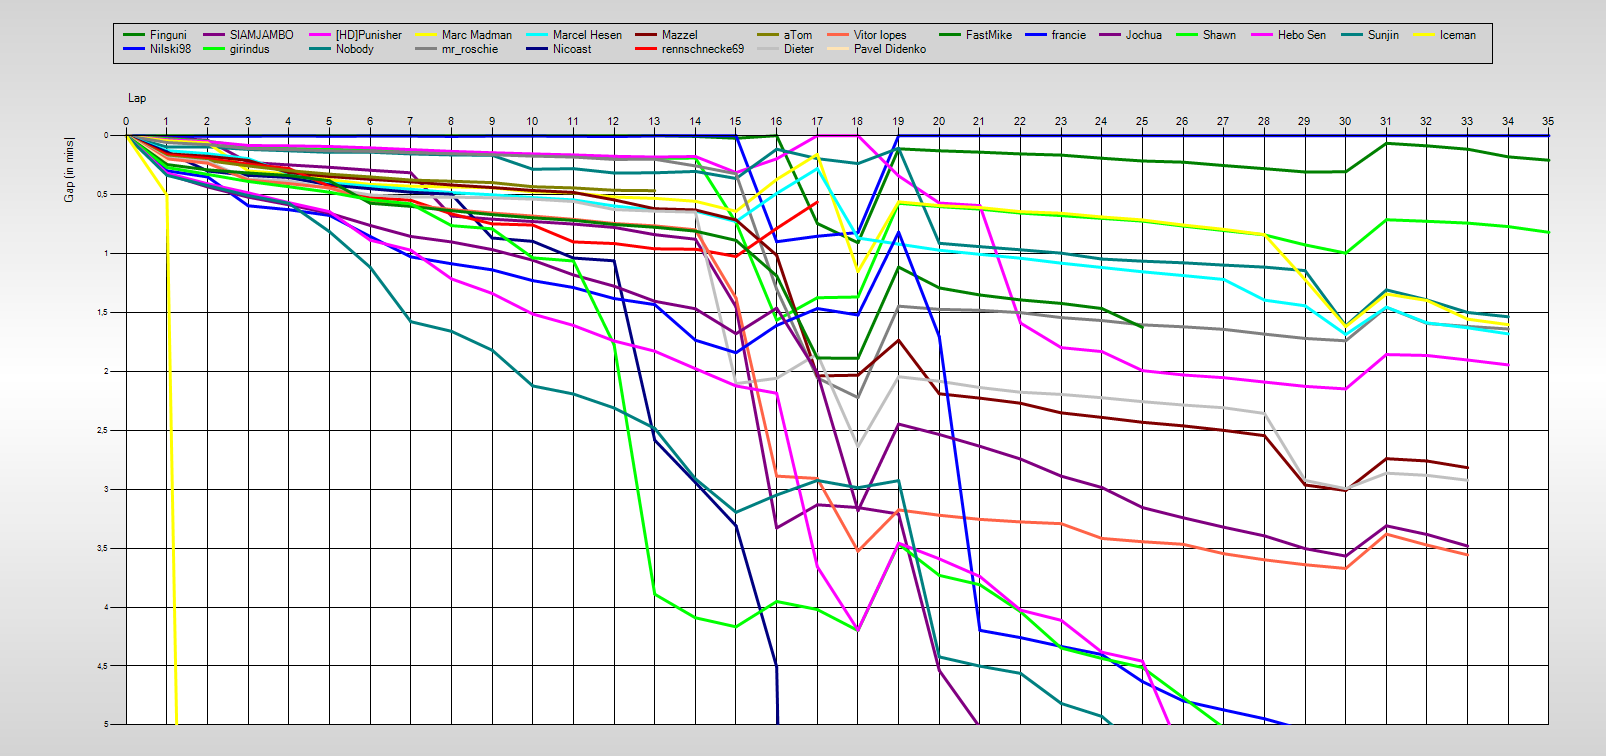1606x756 pixels.
Task: Select the Iceman legend entry
Action: pos(1457,35)
